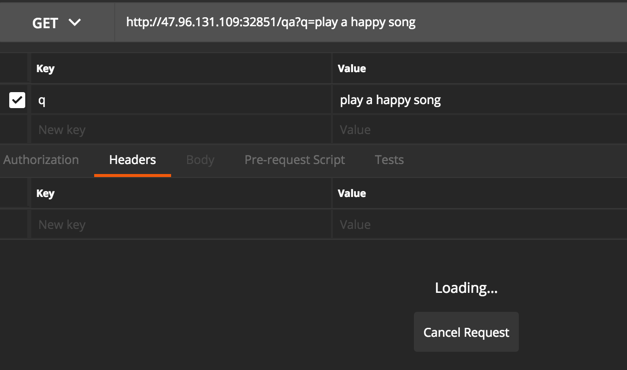This screenshot has height=370, width=627.
Task: Select the Headers tab
Action: pos(132,160)
